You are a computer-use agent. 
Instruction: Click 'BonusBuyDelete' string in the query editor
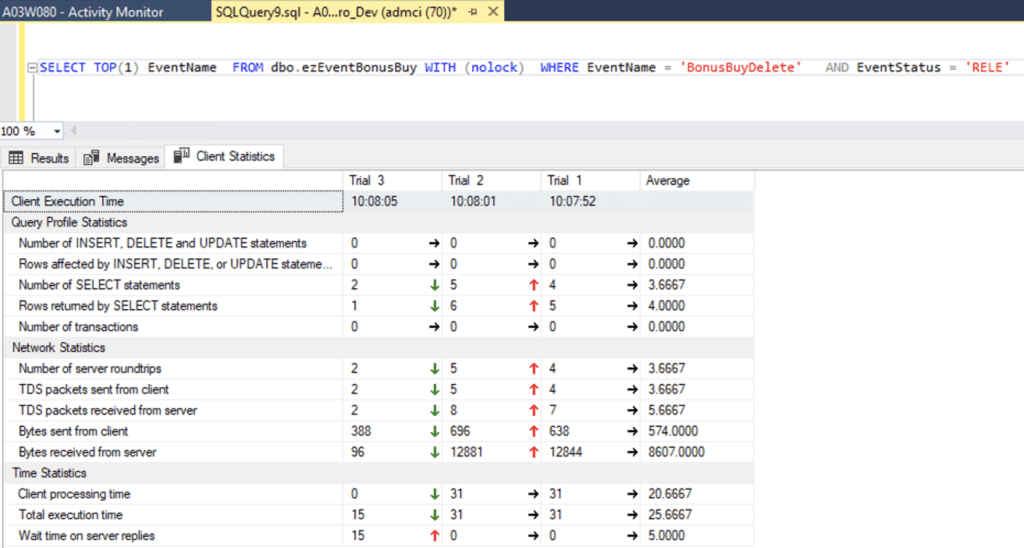pos(740,67)
